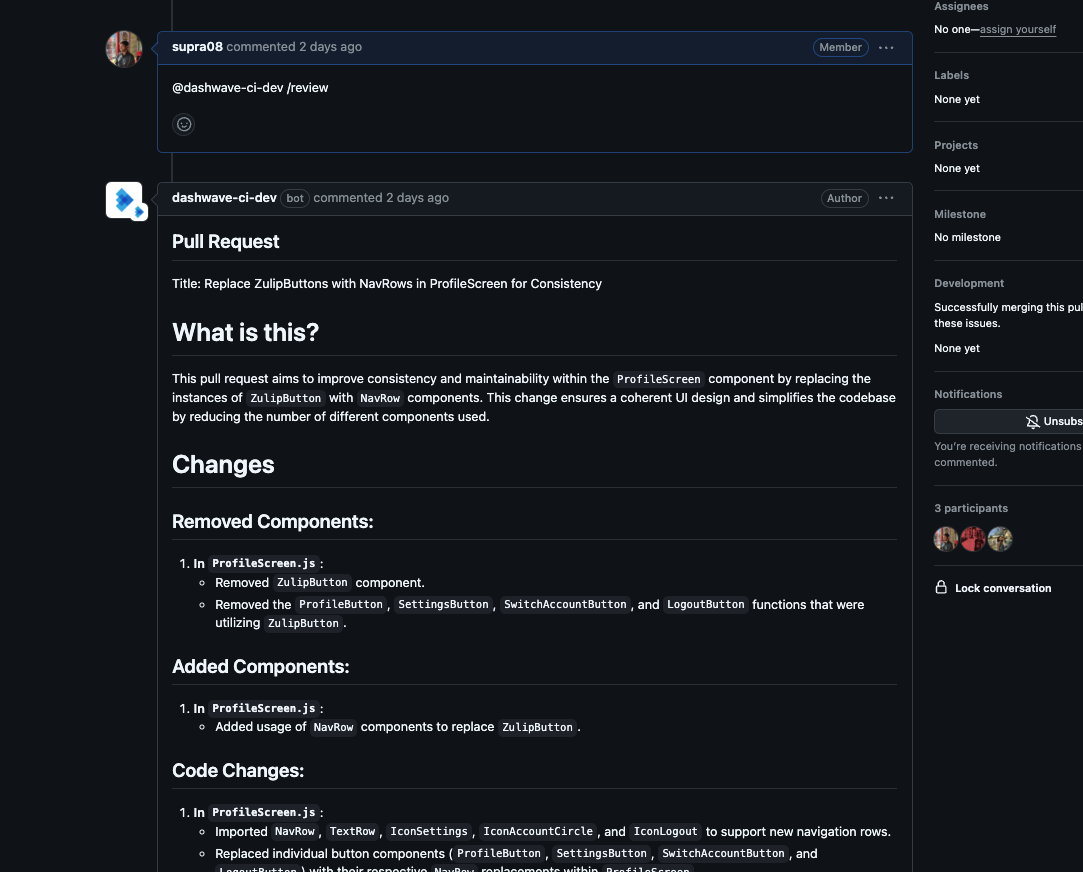Open the Projects sidebar section
The image size is (1083, 872).
click(956, 145)
